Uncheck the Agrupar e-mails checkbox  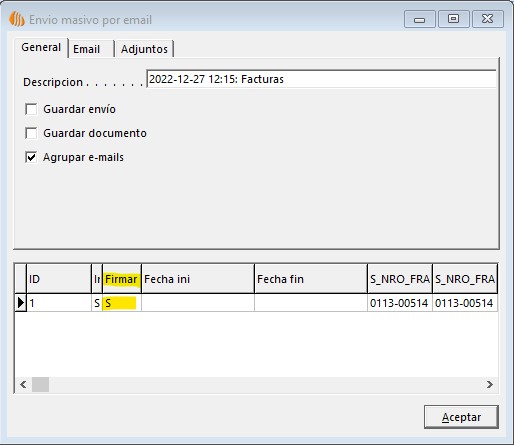pyautogui.click(x=31, y=157)
